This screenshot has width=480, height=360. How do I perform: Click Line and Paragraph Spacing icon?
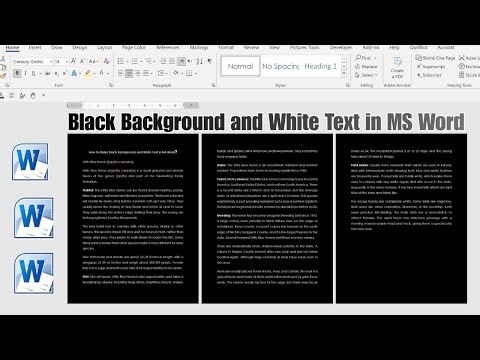(161, 73)
